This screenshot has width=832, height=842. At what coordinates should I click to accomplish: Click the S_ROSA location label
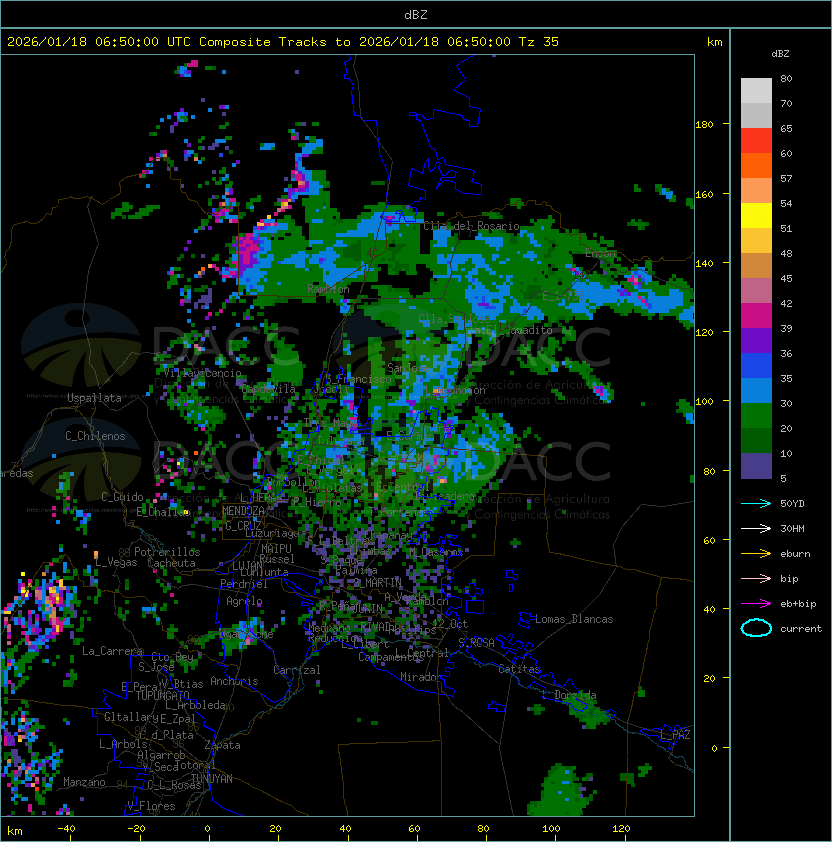tap(476, 643)
